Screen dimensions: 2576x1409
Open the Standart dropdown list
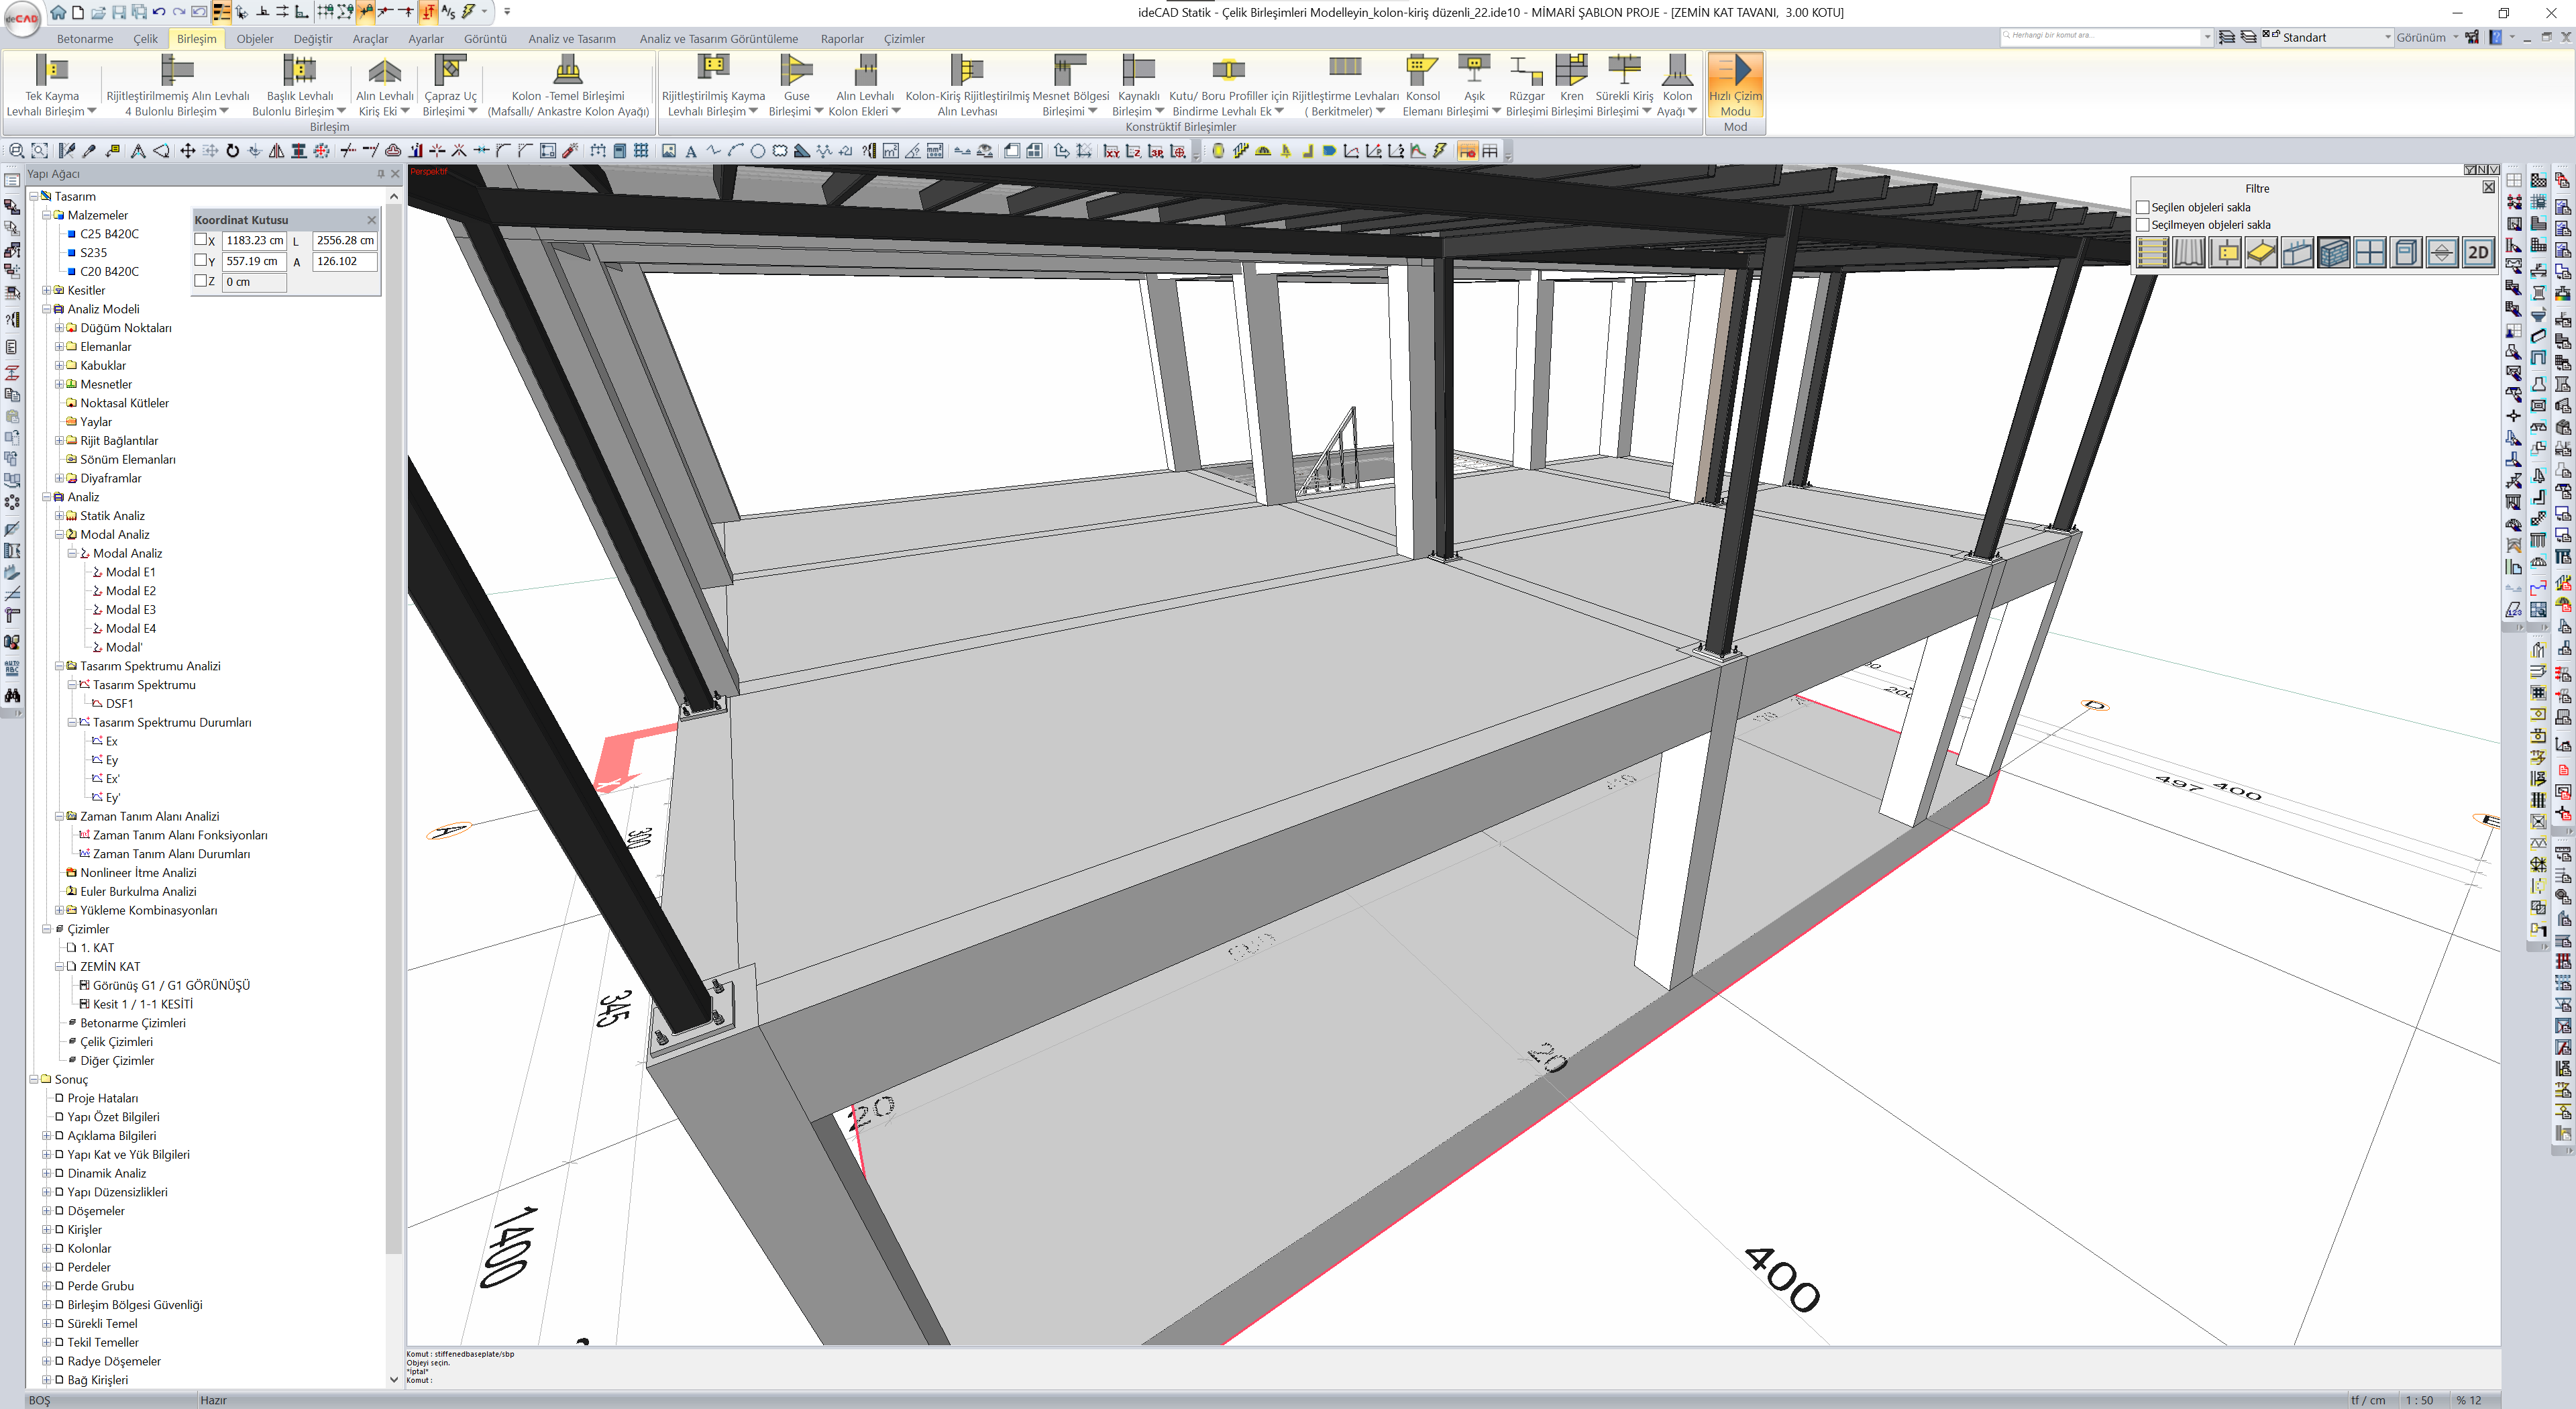coord(2388,38)
